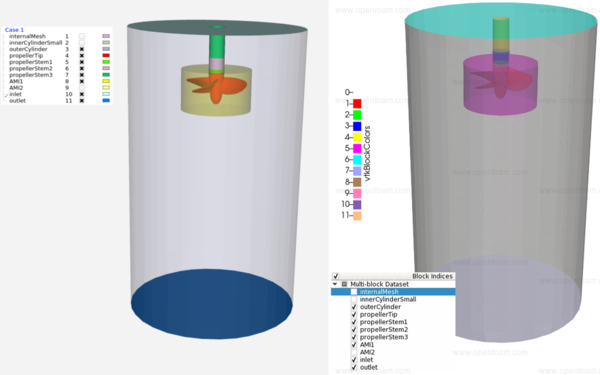Screen dimensions: 600x375
Task: Click the magenta legend swatch labeled 5
Action: [357, 148]
